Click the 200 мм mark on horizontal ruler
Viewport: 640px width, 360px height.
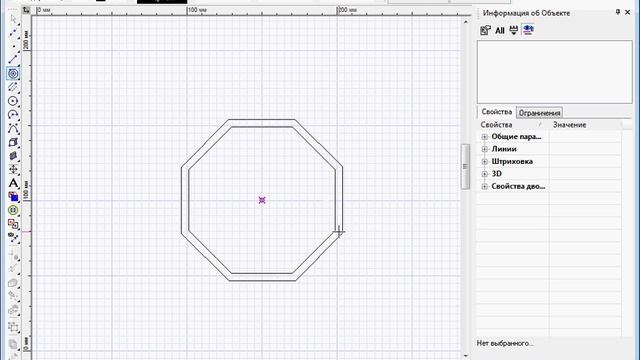click(347, 10)
